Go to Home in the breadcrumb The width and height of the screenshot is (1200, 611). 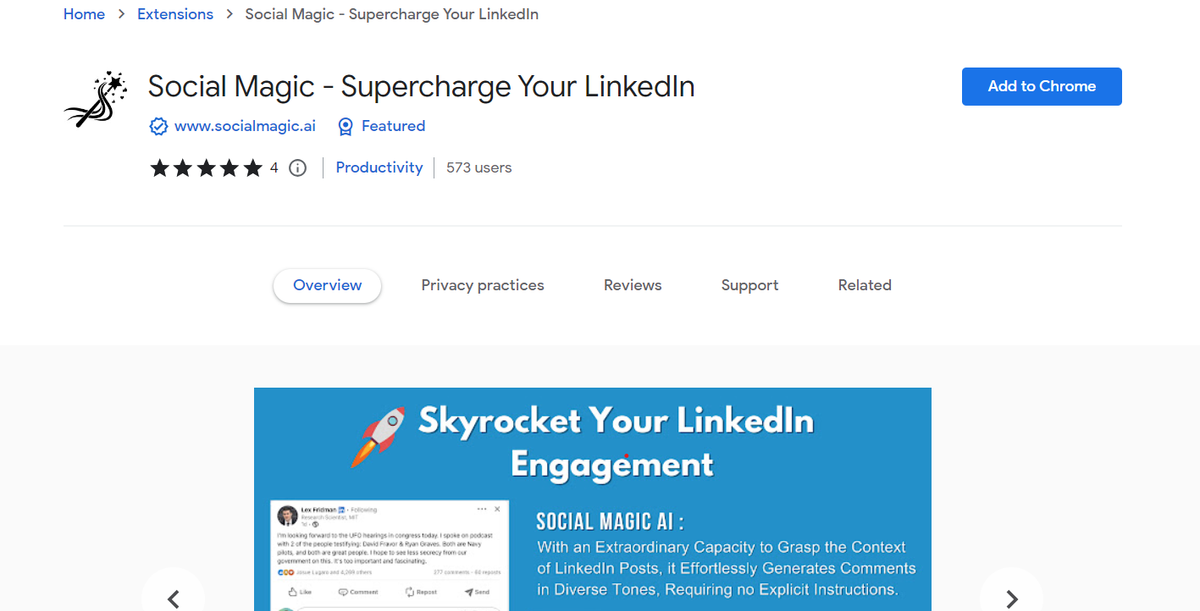coord(84,14)
